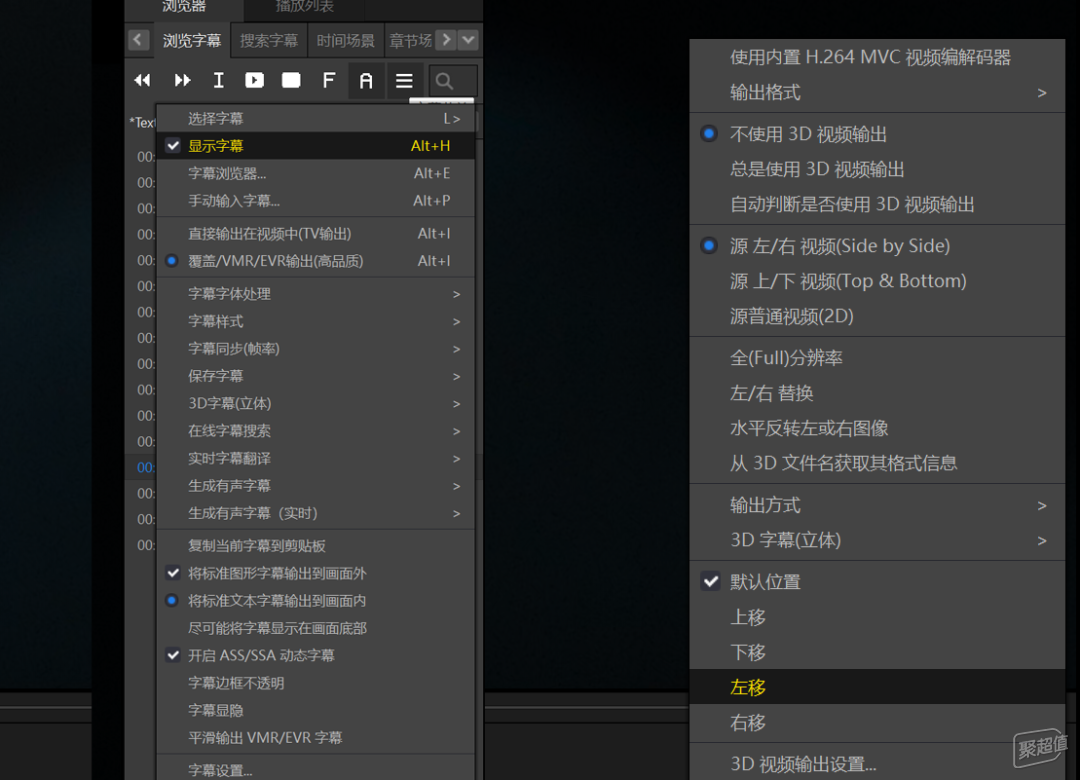Viewport: 1080px width, 780px height.
Task: Open the tab list dropdown arrow
Action: (468, 40)
